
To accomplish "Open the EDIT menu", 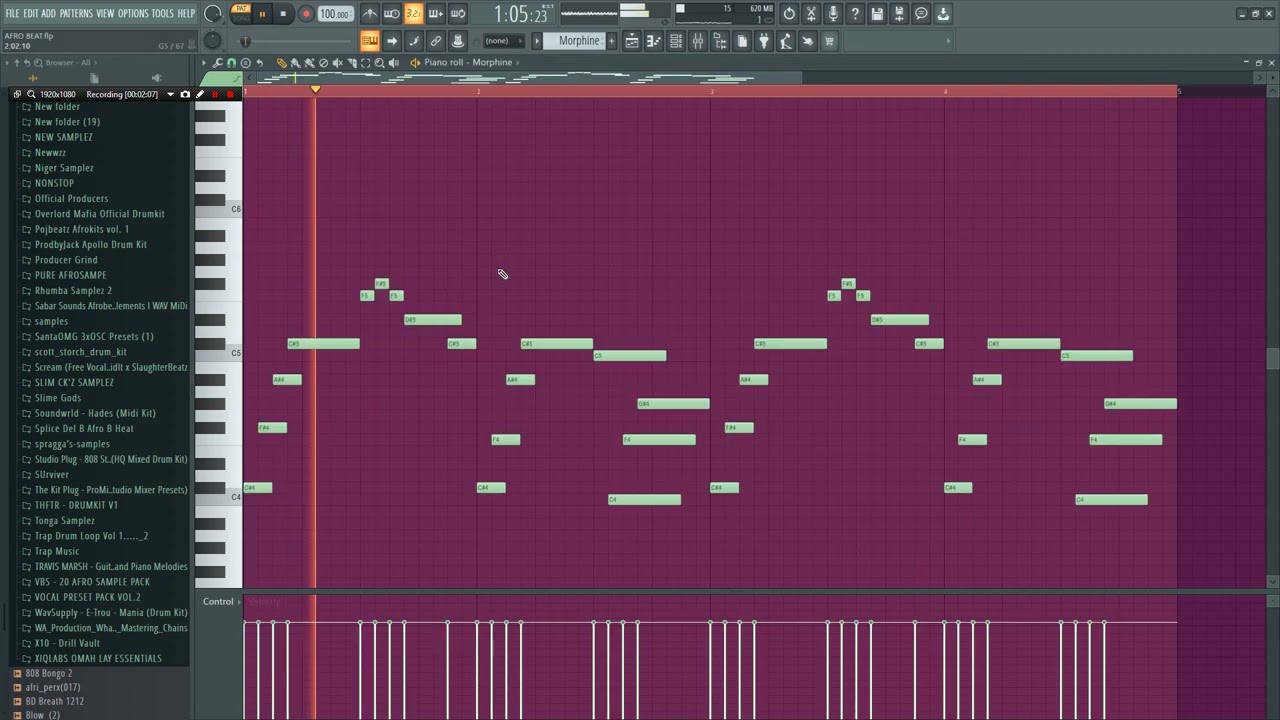I will tap(31, 13).
